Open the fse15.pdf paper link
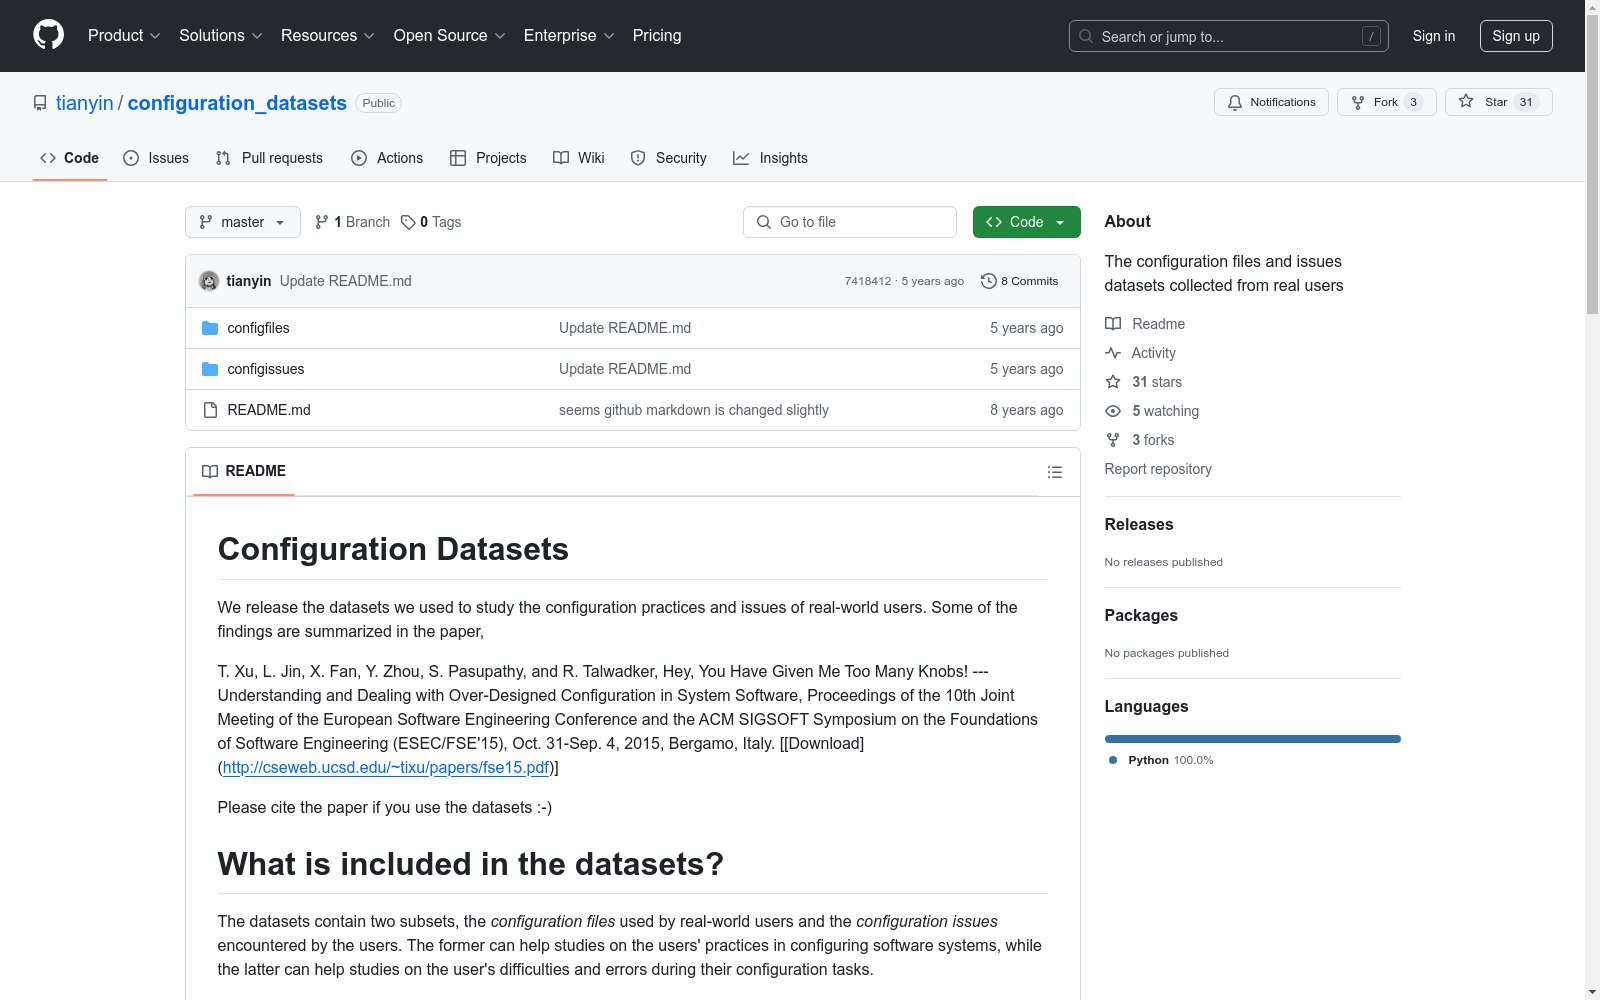Image resolution: width=1600 pixels, height=1000 pixels. pyautogui.click(x=386, y=767)
